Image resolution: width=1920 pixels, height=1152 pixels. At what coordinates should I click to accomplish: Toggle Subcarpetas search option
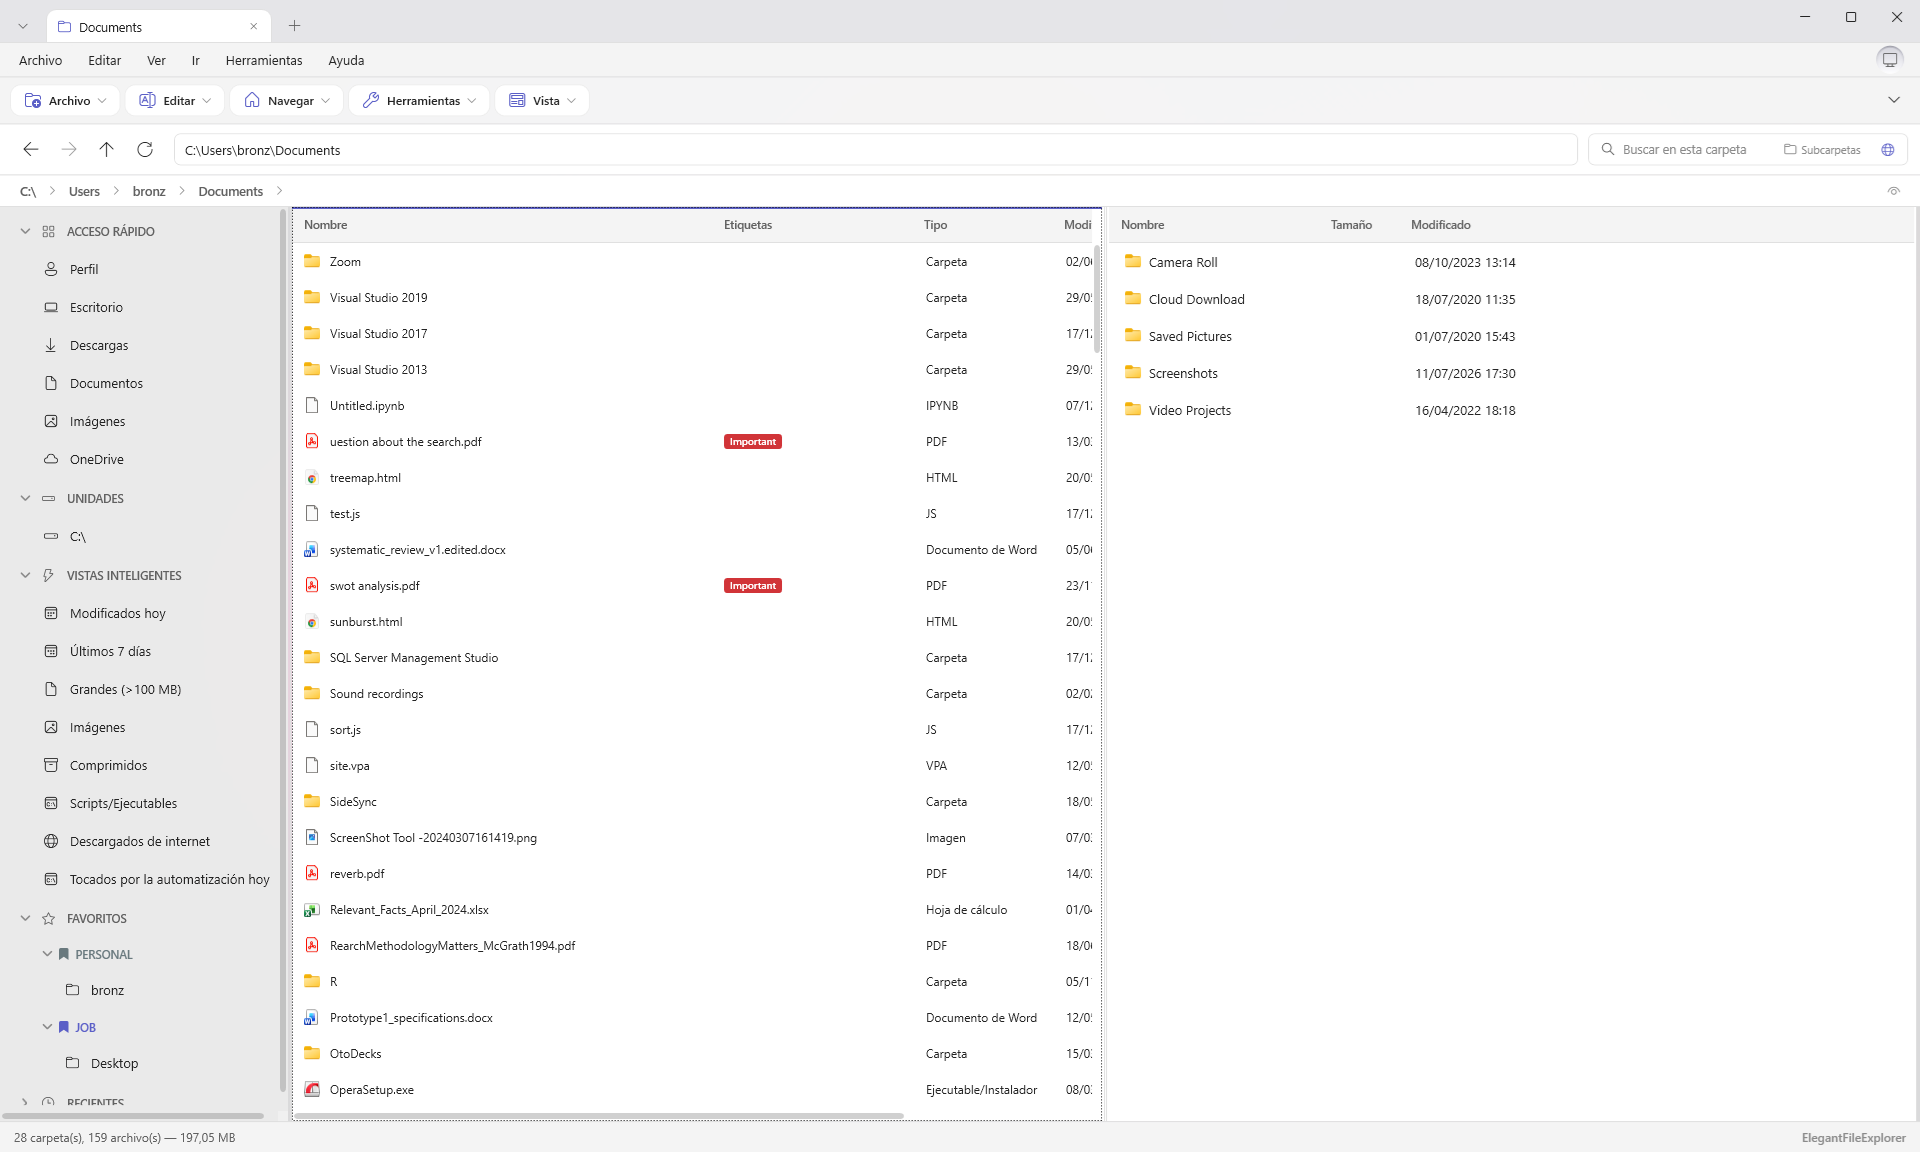[1822, 150]
